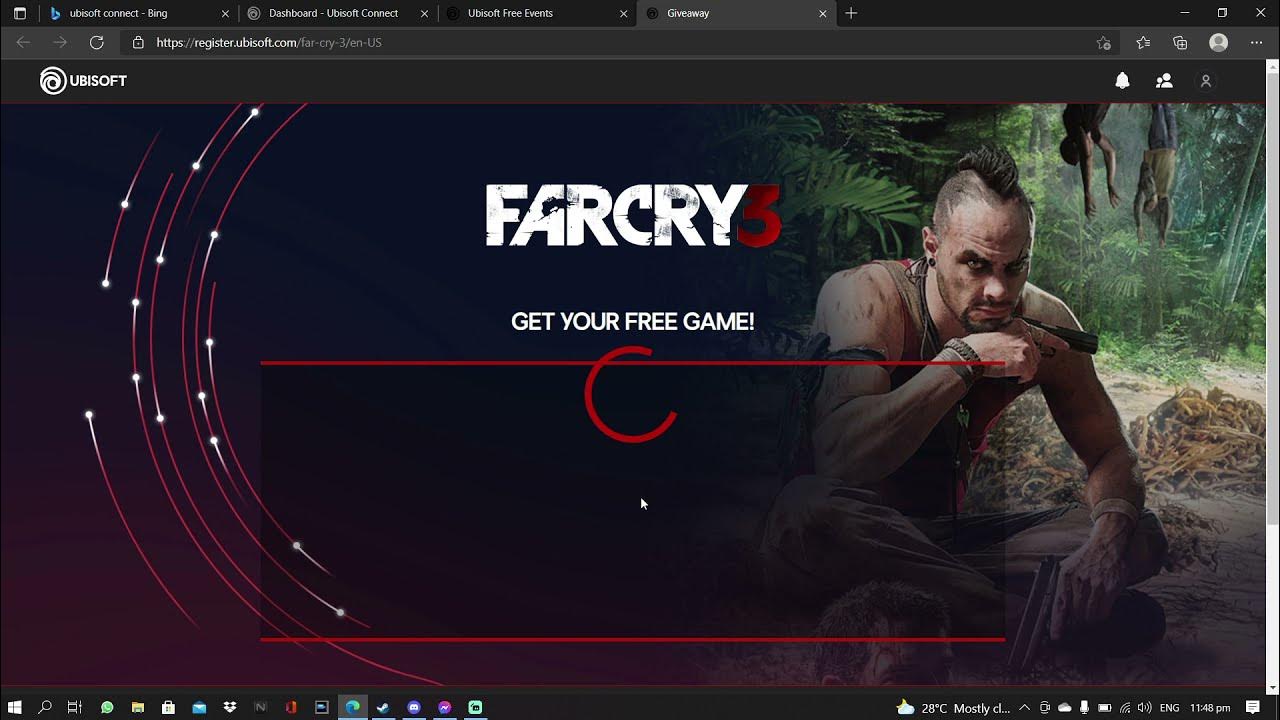Image resolution: width=1280 pixels, height=720 pixels.
Task: Open Discord from taskbar
Action: click(x=414, y=707)
